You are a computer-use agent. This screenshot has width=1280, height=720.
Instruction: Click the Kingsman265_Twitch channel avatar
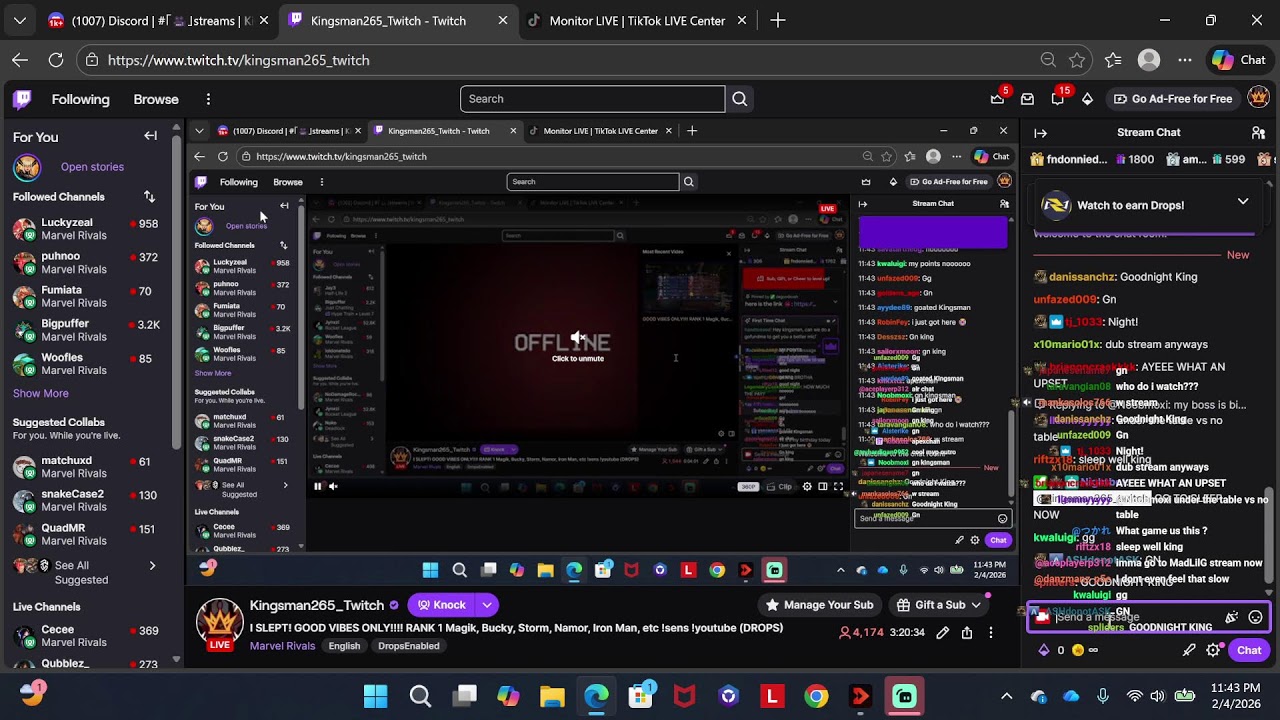[219, 623]
